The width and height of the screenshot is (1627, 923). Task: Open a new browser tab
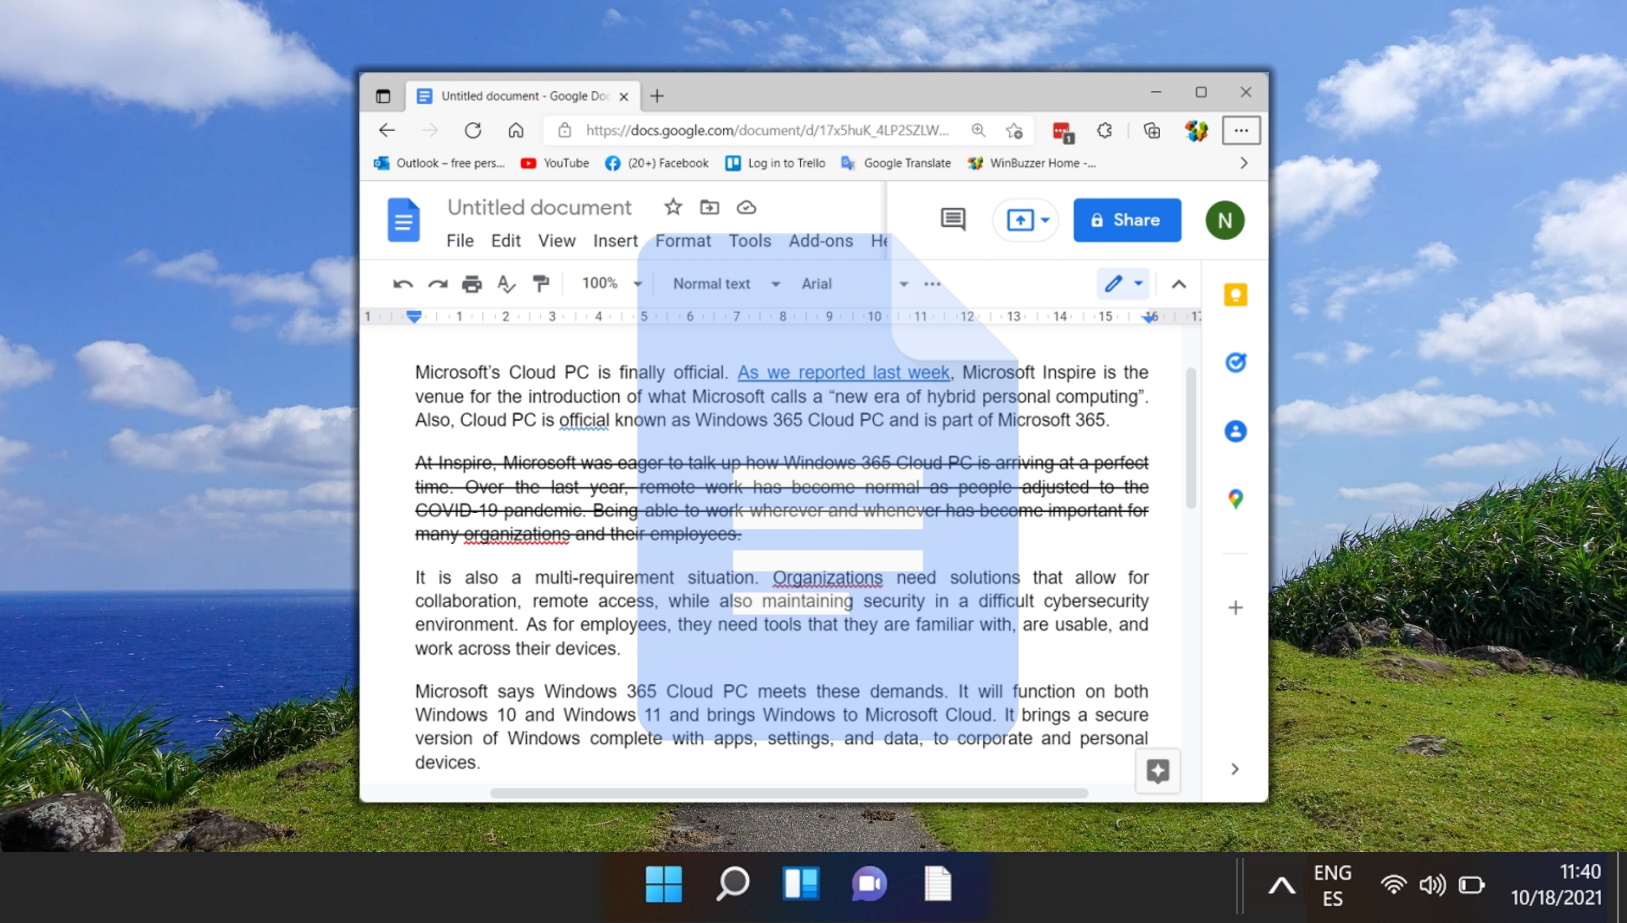(x=657, y=96)
